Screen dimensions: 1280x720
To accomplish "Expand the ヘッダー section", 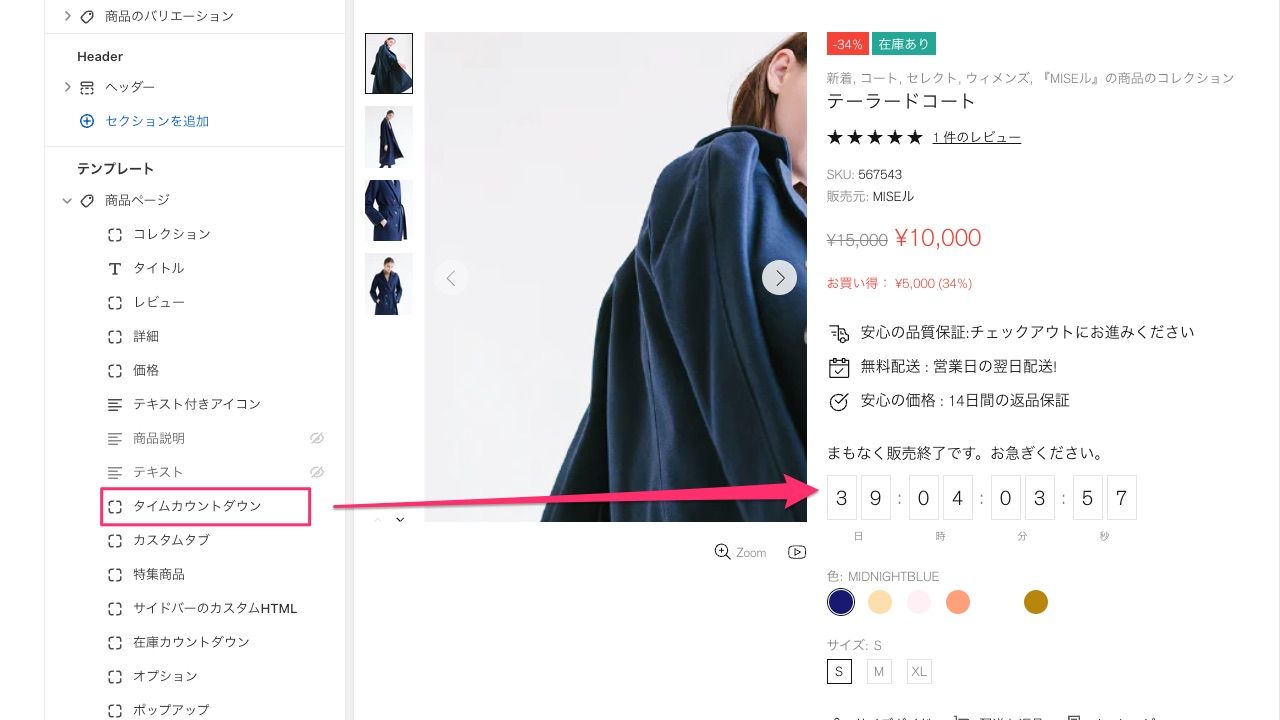I will (67, 87).
